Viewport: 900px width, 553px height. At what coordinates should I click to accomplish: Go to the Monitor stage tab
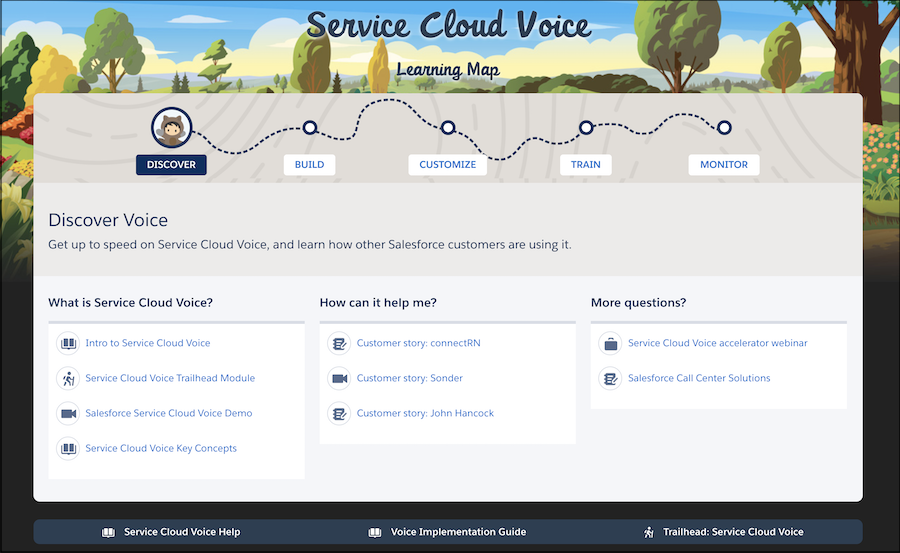(x=724, y=164)
